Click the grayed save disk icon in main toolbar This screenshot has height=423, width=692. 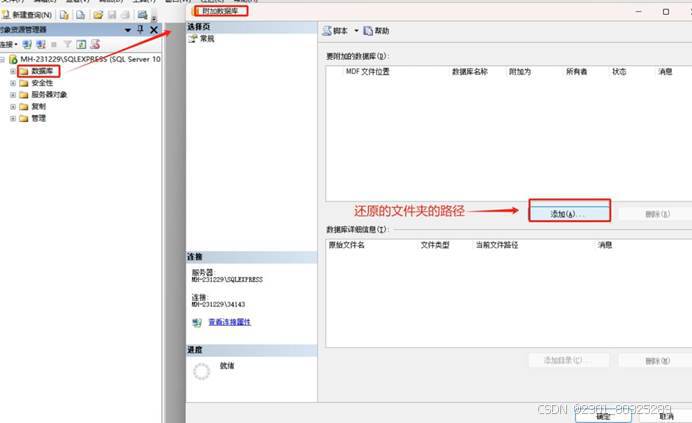click(112, 15)
